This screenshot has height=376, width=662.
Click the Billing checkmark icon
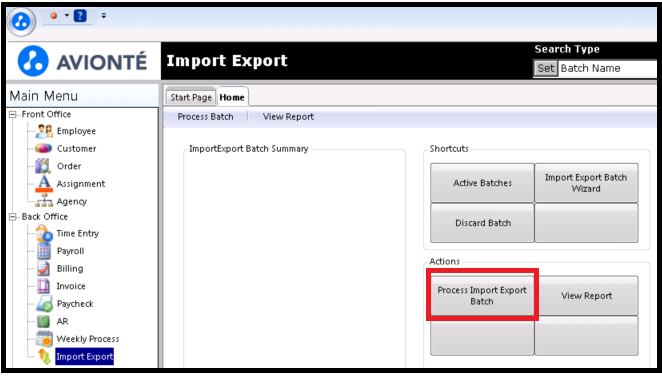(x=44, y=269)
